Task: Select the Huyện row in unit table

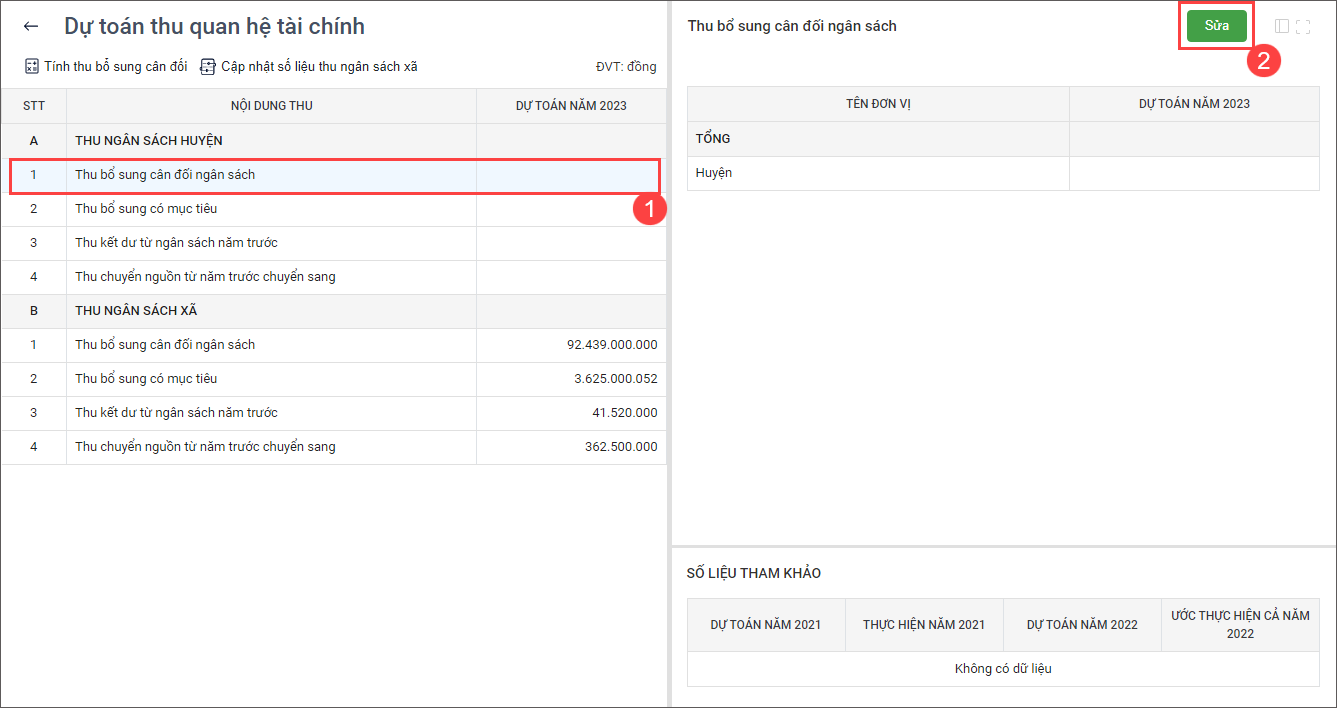Action: pos(714,173)
